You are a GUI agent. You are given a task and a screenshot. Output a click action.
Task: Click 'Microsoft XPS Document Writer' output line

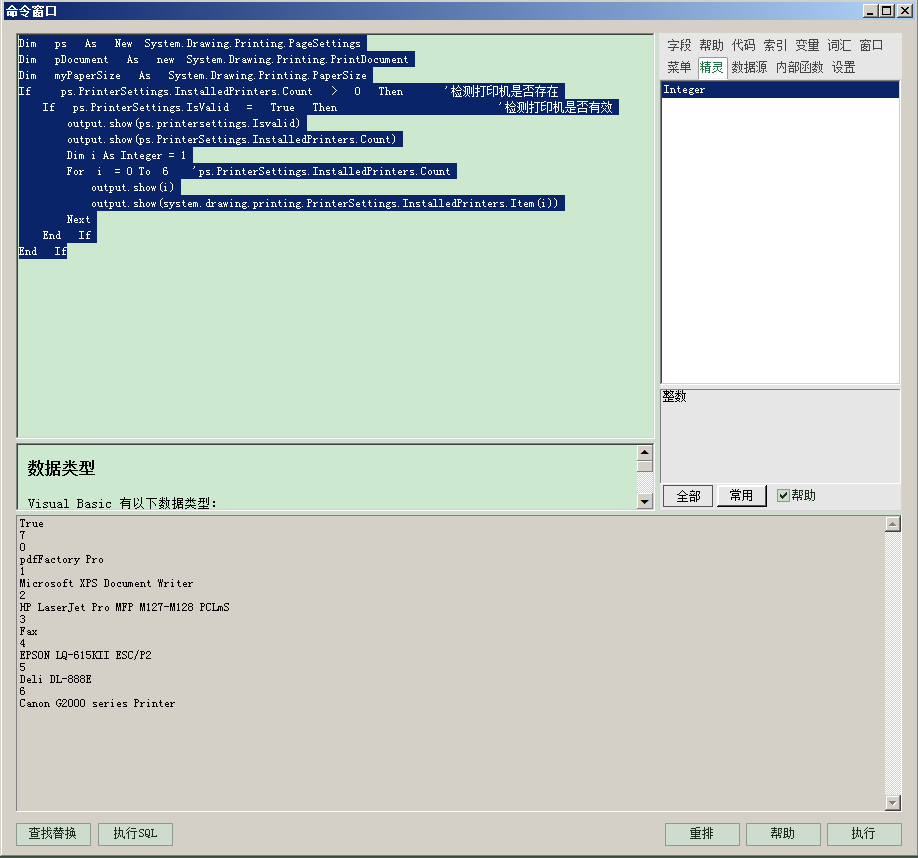tap(106, 584)
